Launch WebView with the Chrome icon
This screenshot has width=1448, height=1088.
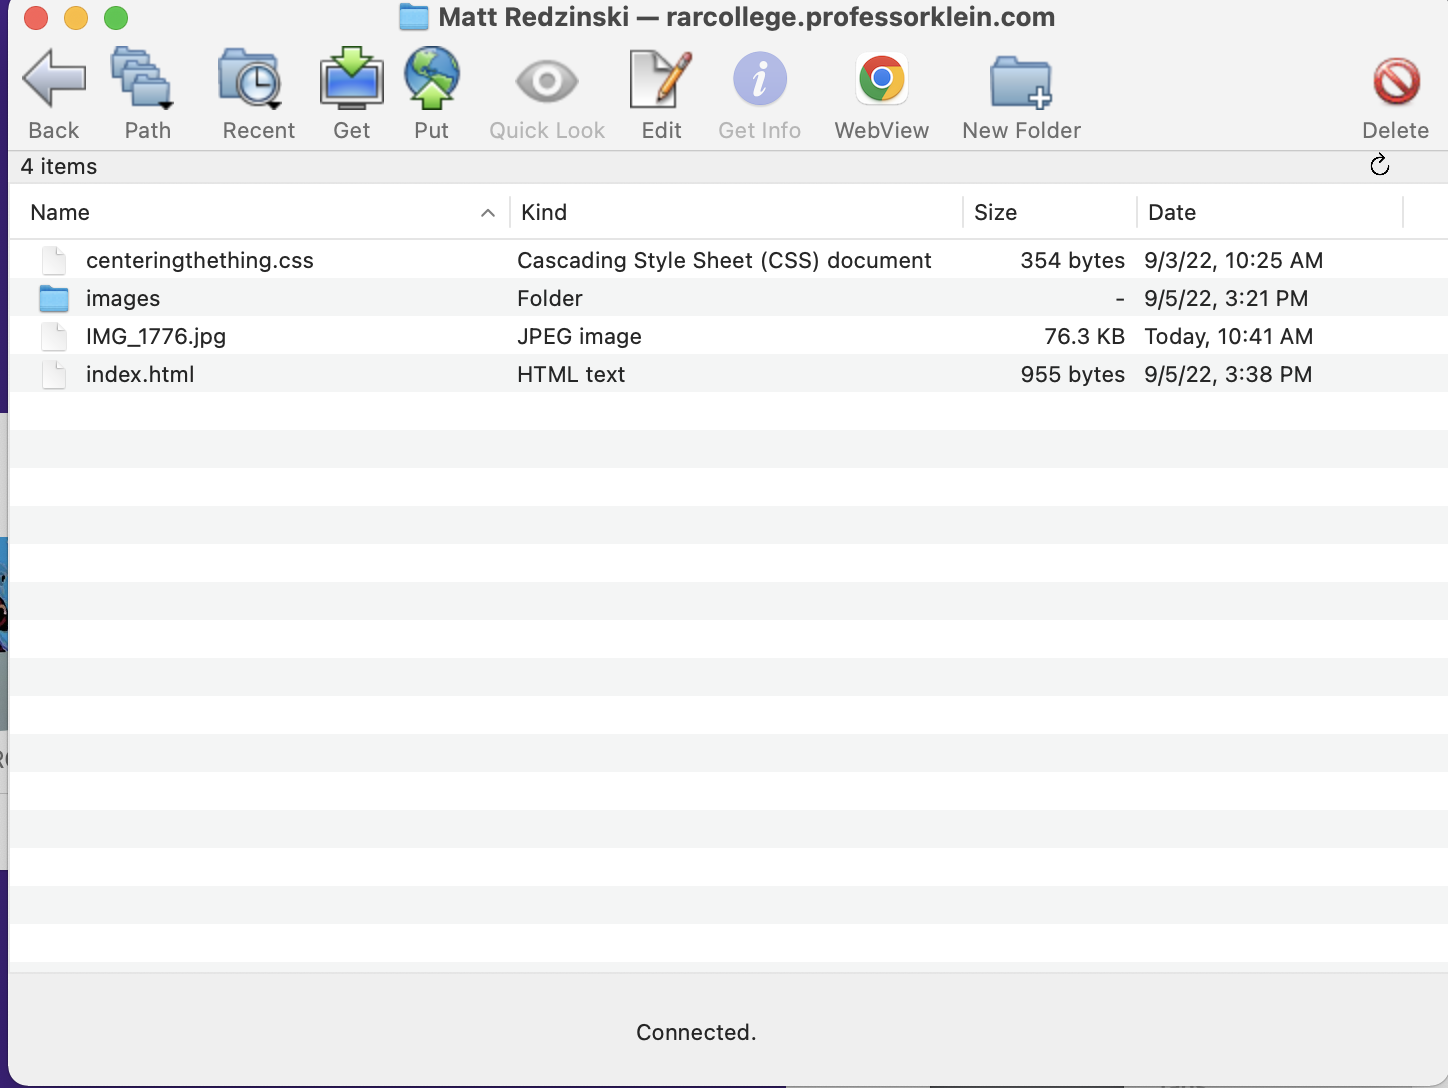pos(882,79)
